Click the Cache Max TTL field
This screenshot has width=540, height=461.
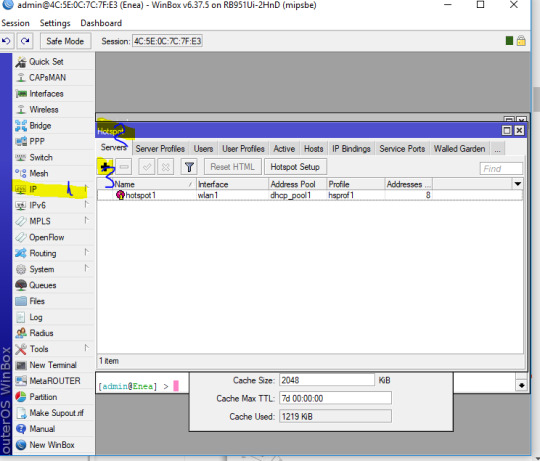(x=335, y=398)
